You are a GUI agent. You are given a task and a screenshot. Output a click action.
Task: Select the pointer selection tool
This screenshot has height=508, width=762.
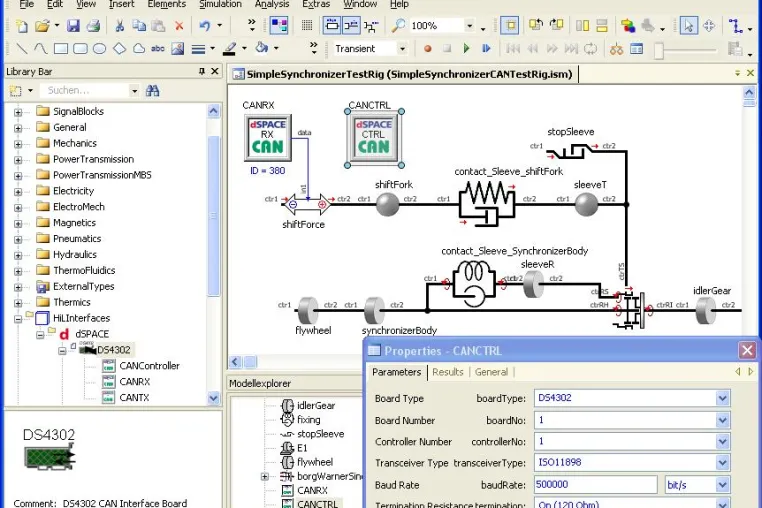pyautogui.click(x=688, y=25)
